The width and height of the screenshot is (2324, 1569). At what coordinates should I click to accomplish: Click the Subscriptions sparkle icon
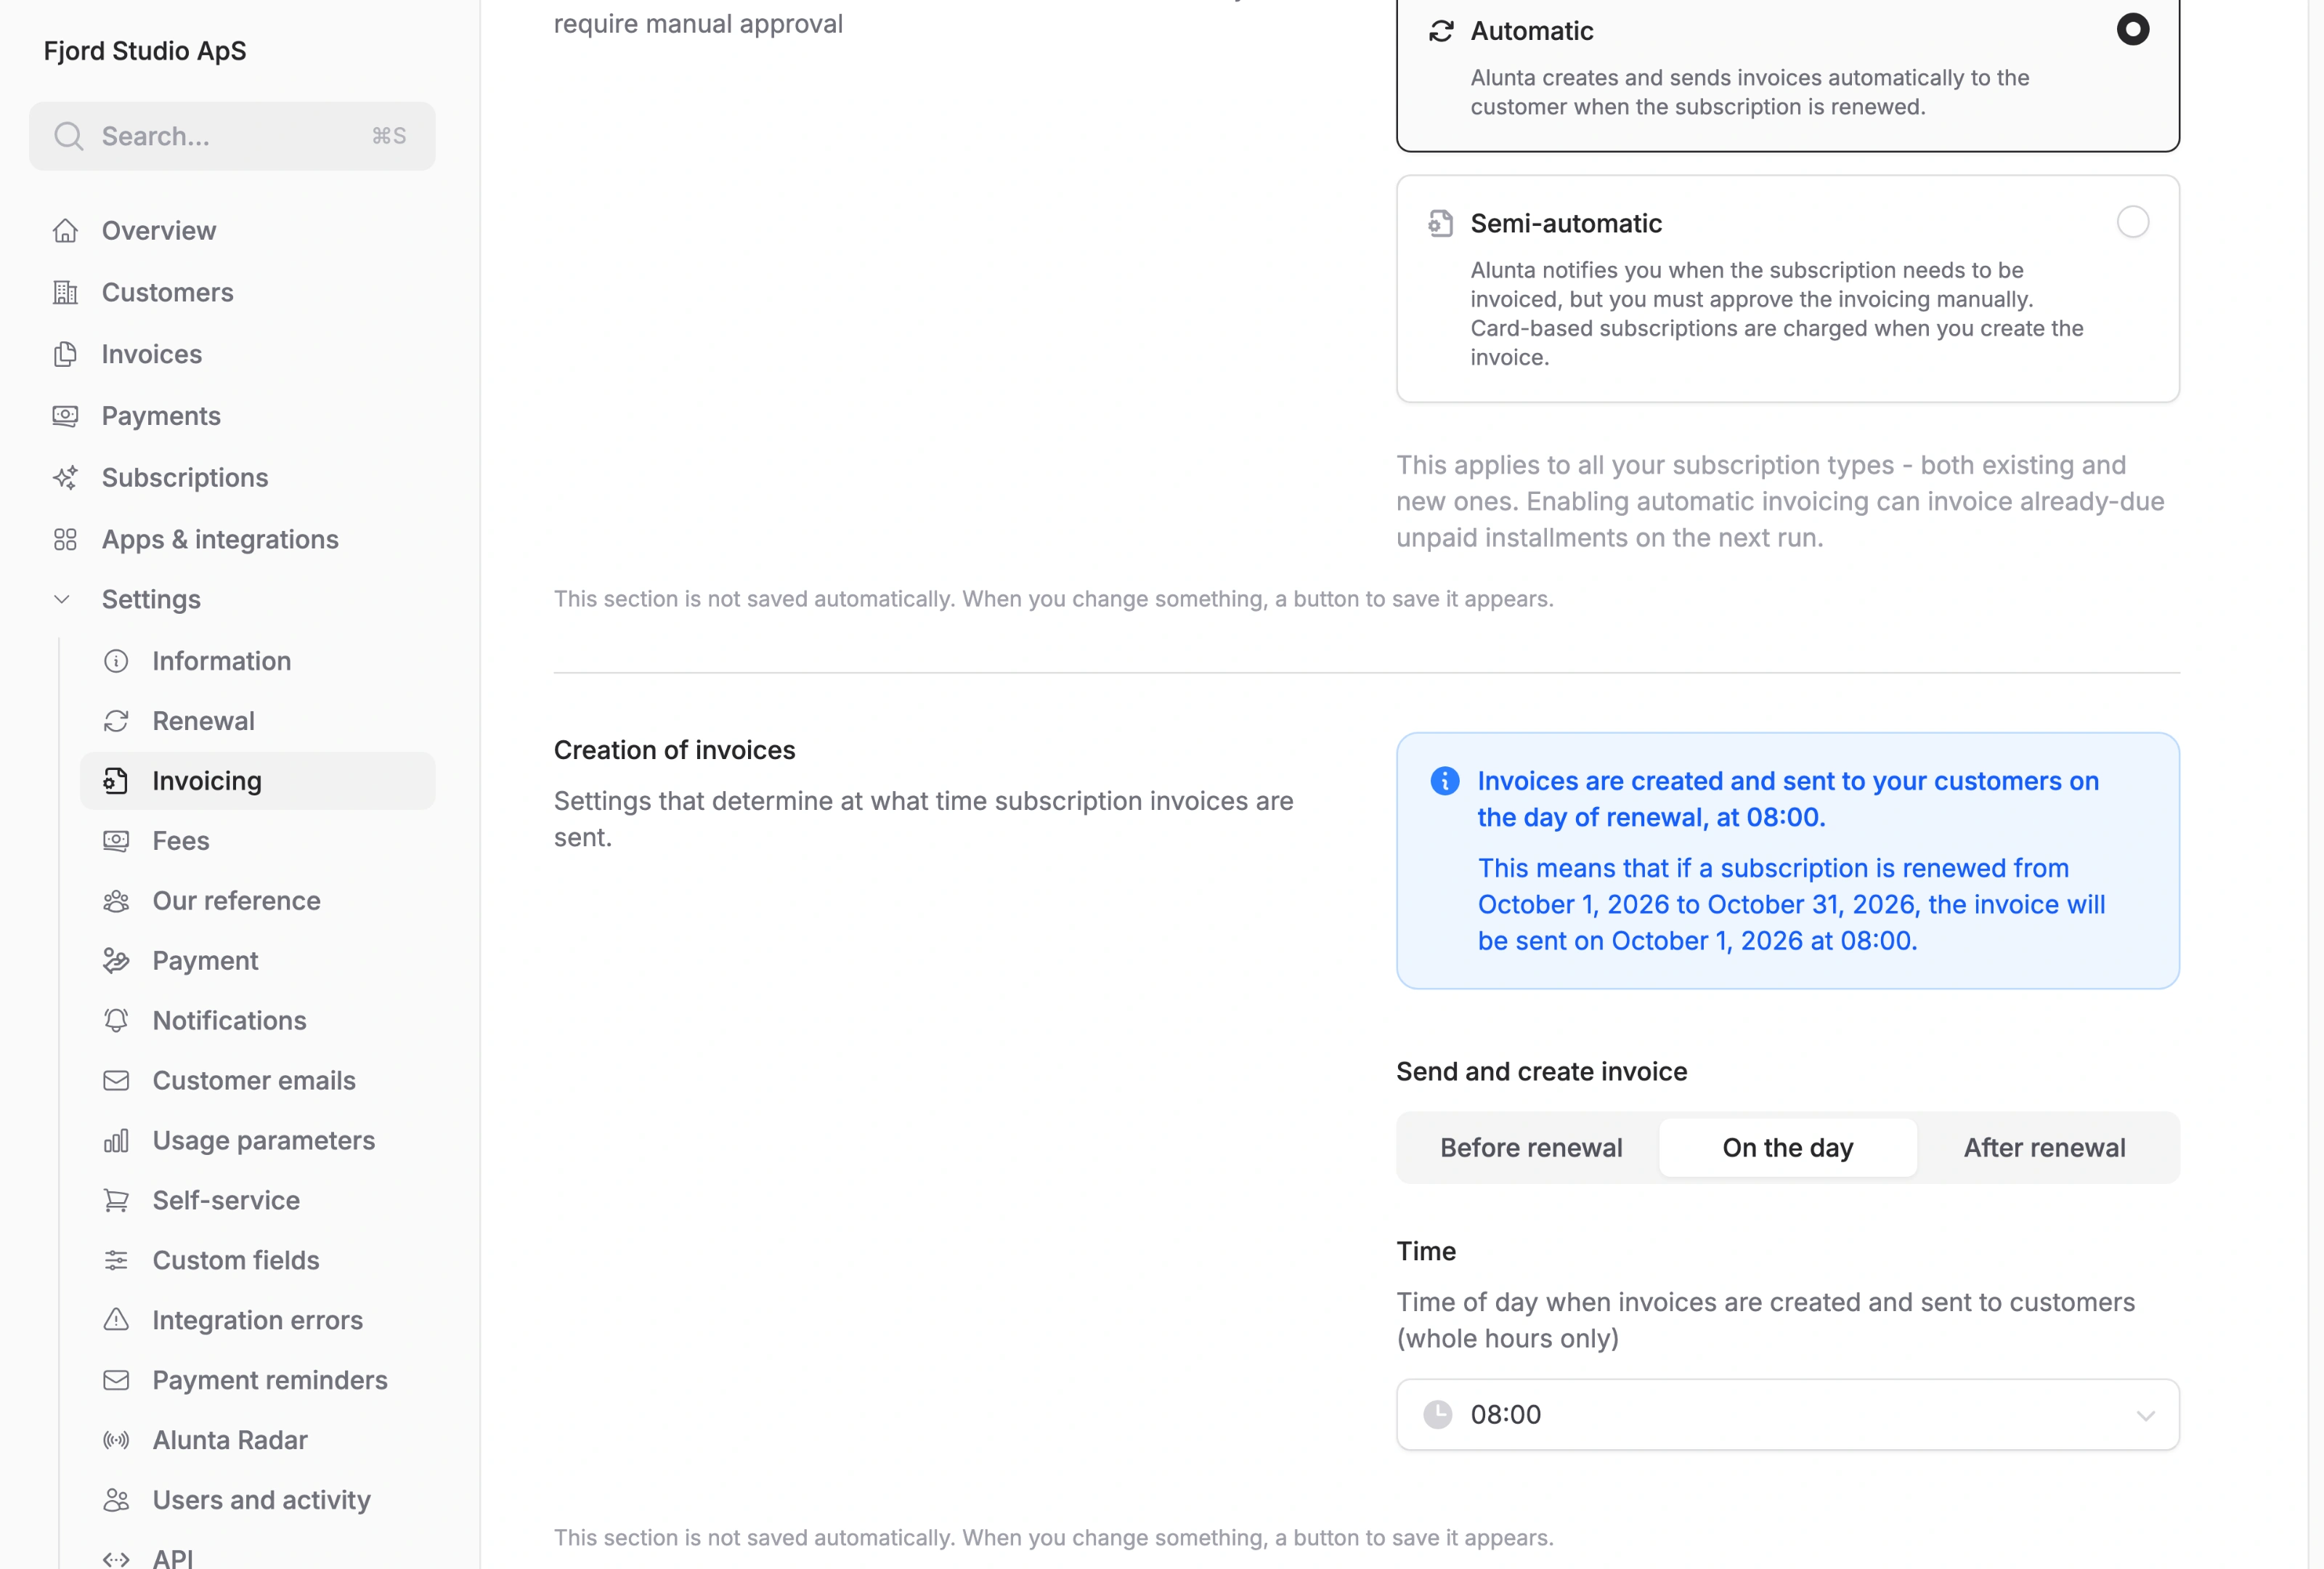pyautogui.click(x=65, y=478)
